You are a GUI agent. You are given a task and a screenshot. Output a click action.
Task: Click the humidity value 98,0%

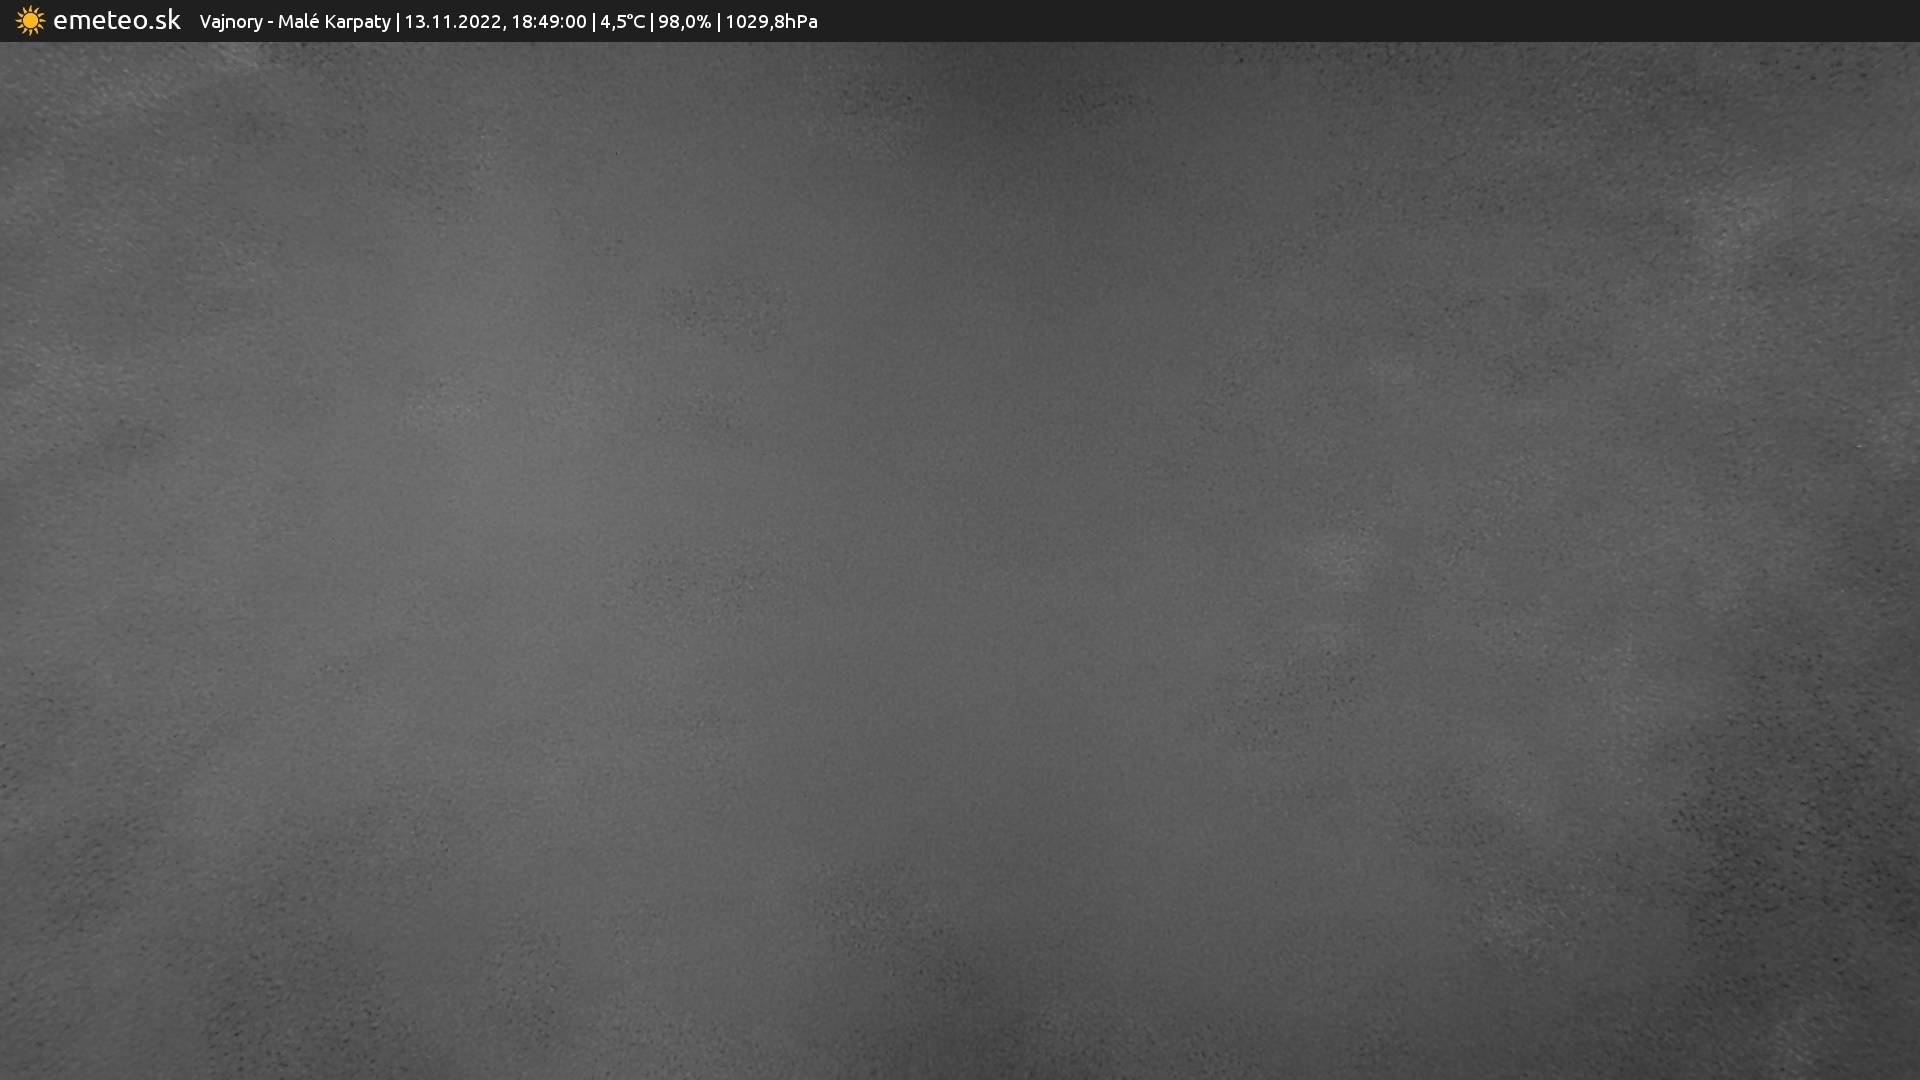coord(684,22)
